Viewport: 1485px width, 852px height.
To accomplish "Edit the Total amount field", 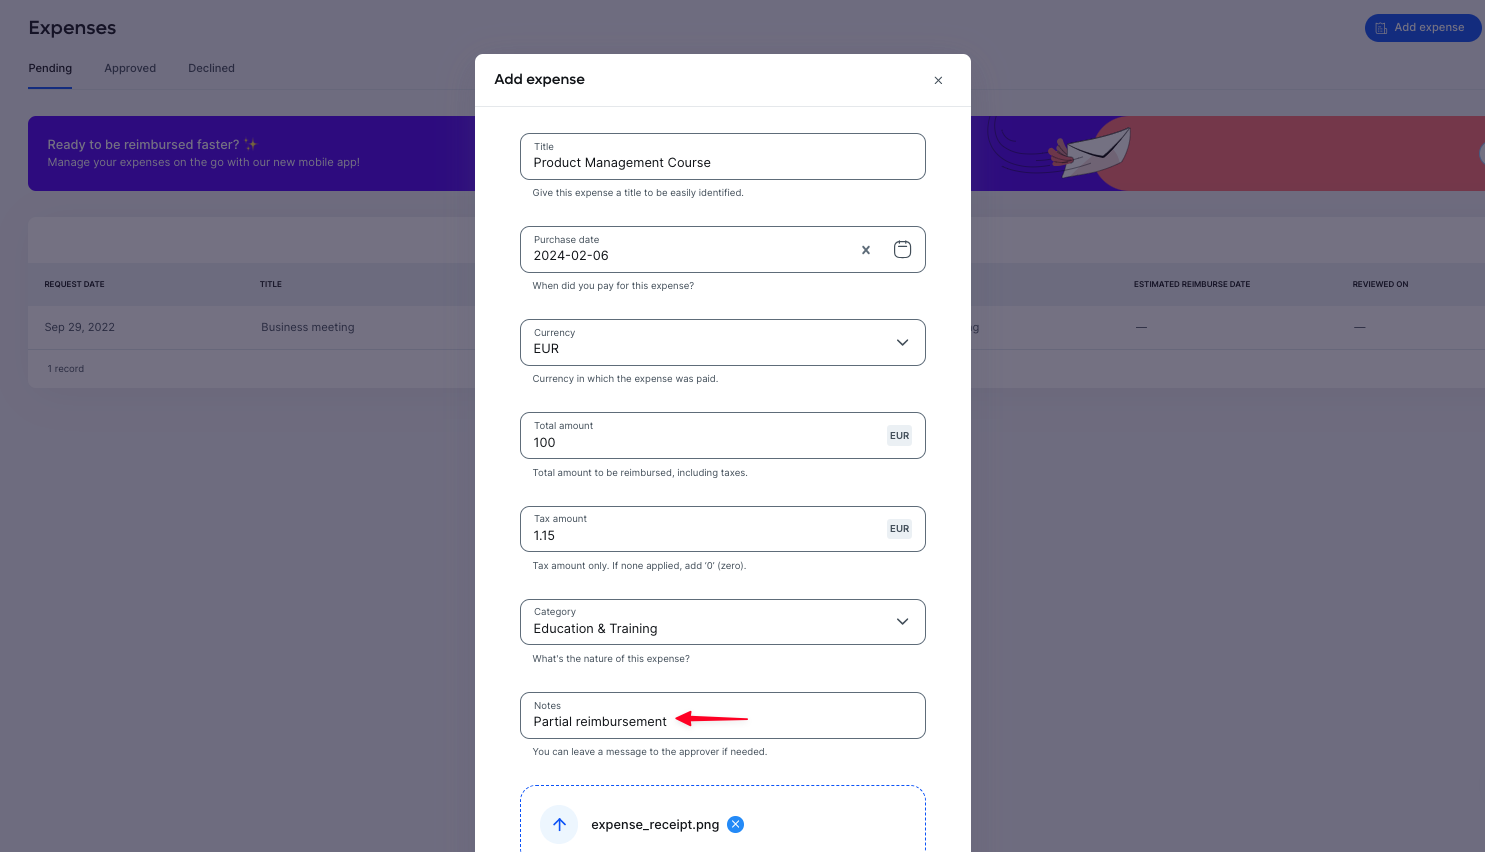I will [x=722, y=436].
